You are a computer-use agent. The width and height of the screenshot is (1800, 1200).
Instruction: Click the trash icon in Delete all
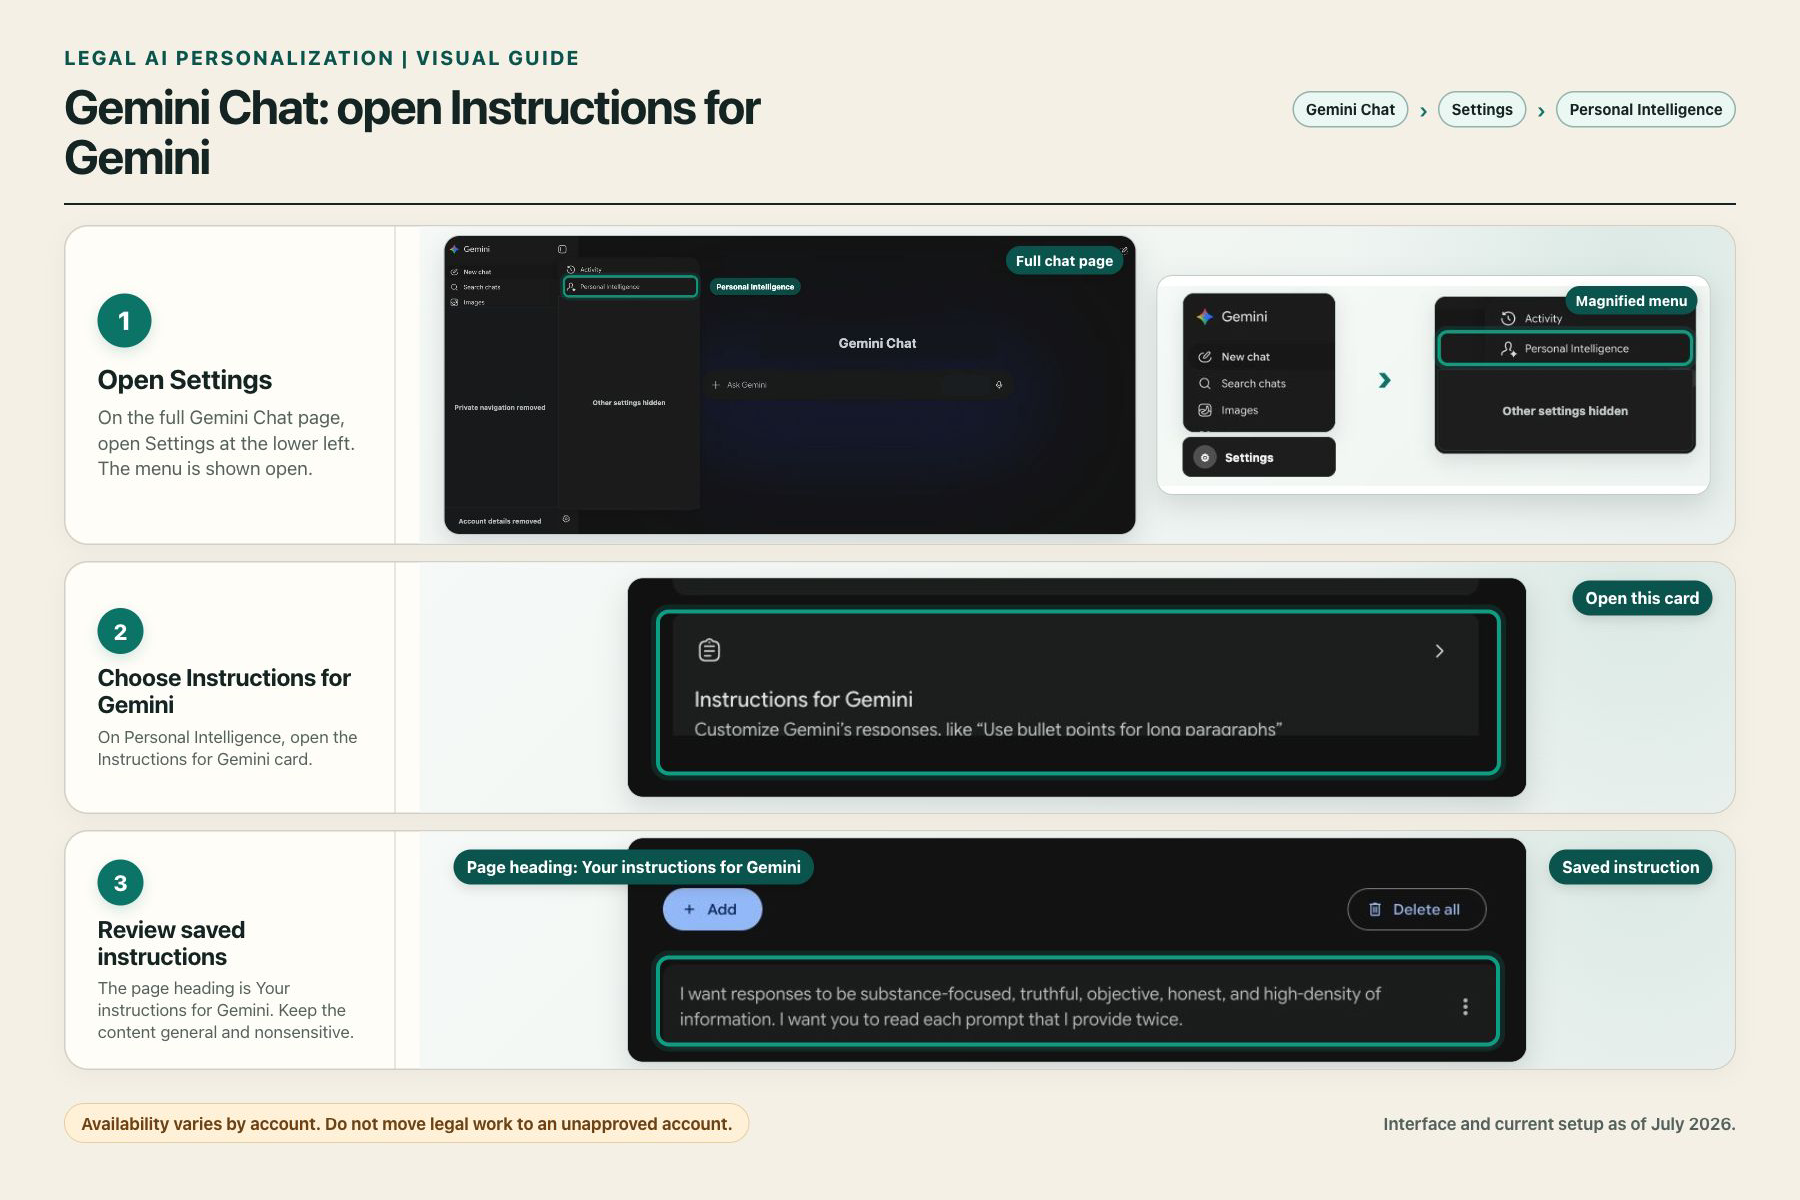tap(1375, 909)
